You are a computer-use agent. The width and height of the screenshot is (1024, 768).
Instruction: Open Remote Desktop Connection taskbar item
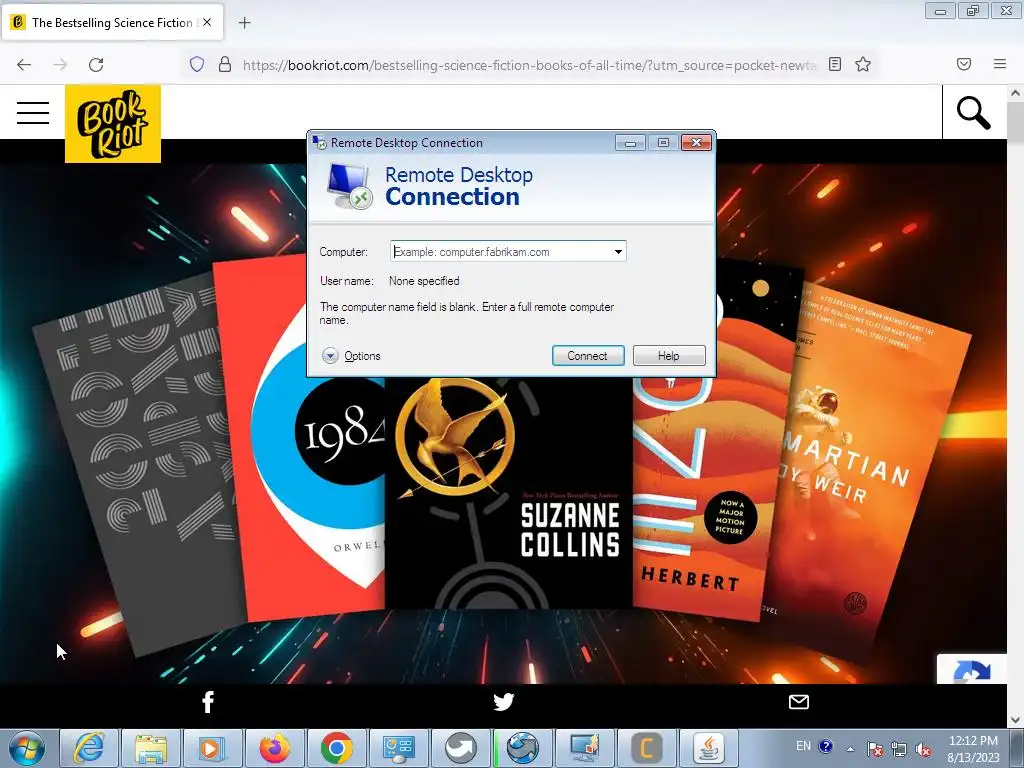point(584,748)
